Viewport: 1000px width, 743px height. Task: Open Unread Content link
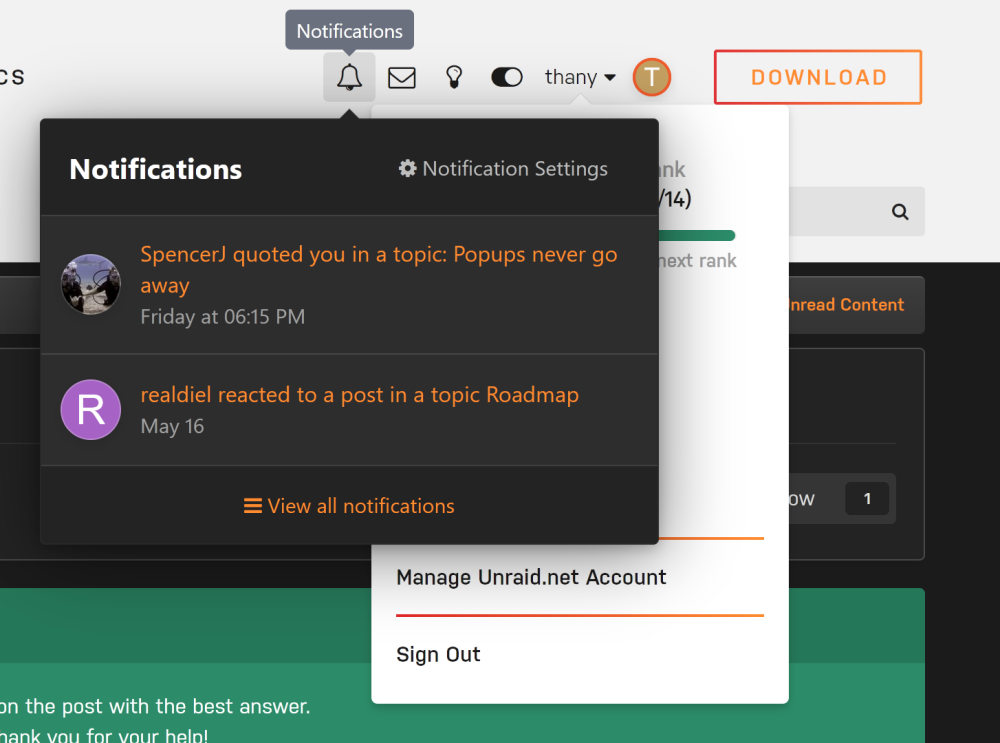845,305
